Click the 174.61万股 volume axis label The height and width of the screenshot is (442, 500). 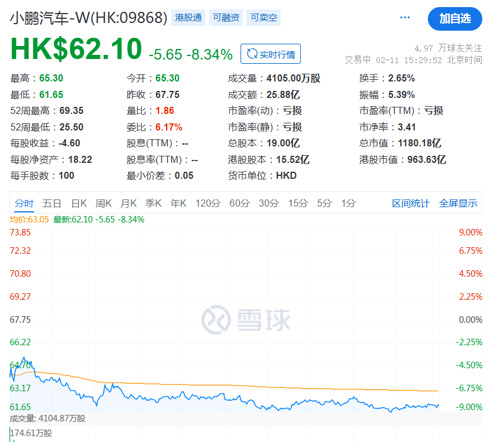click(31, 433)
